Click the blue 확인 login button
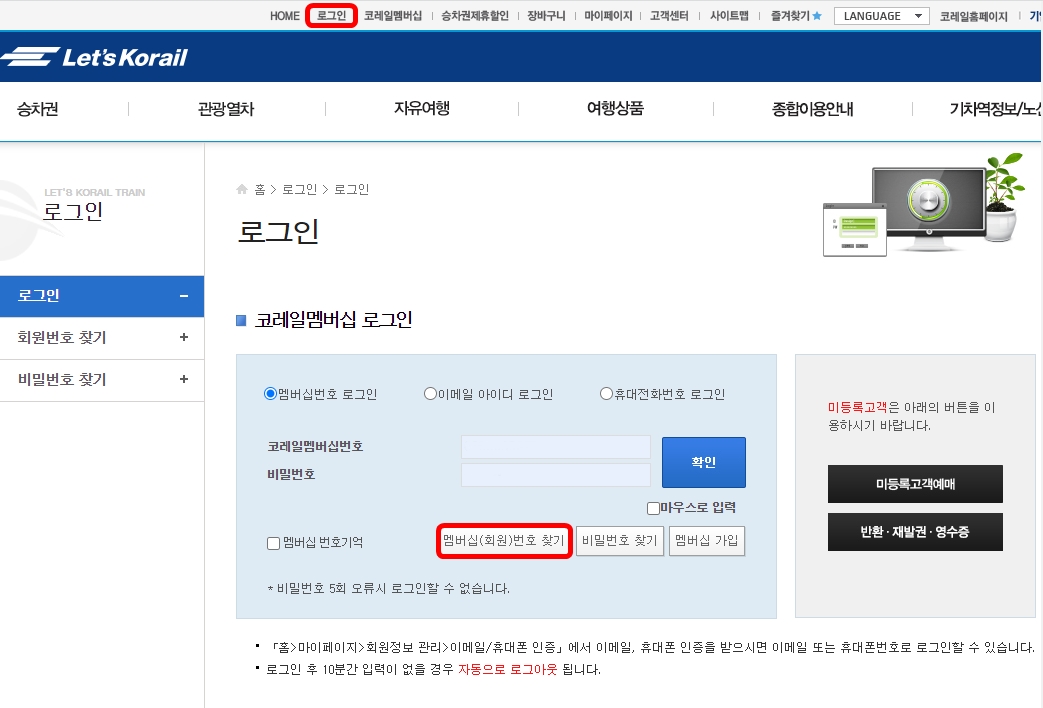The image size is (1043, 708). coord(703,462)
